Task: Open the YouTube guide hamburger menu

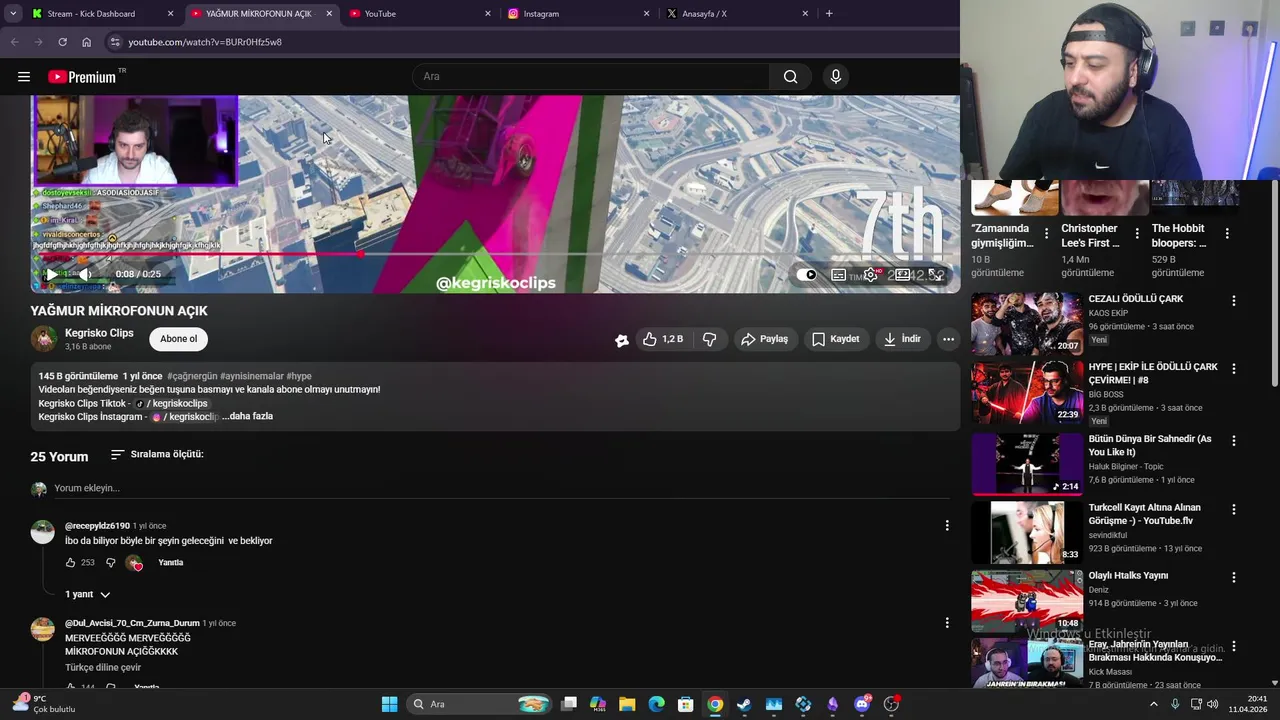Action: (24, 77)
